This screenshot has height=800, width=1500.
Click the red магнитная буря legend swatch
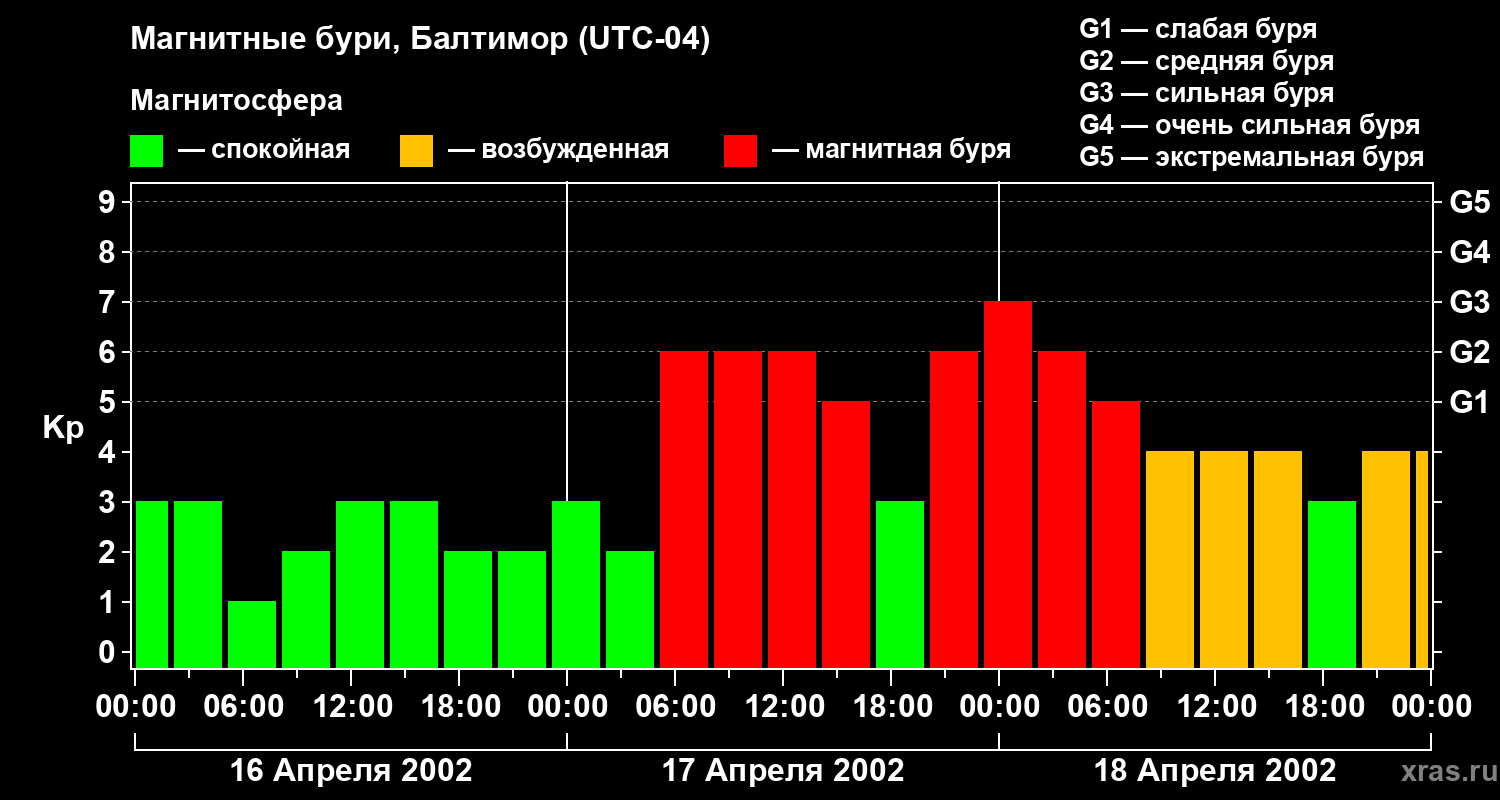740,151
